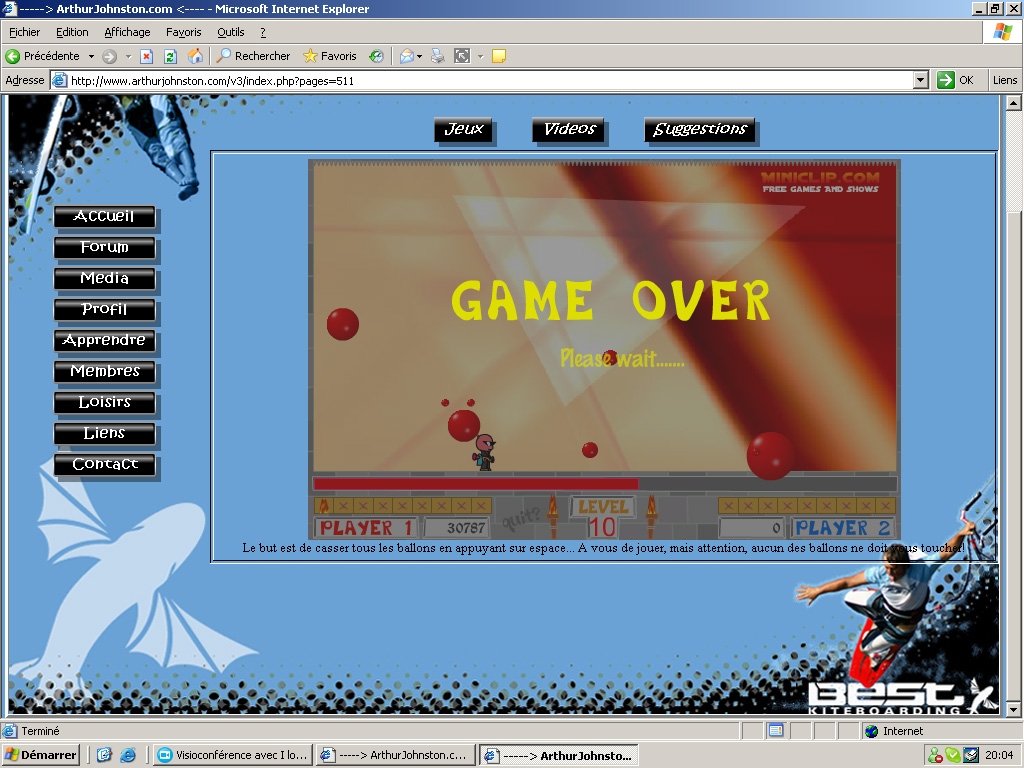Click the Stop loading icon

click(x=146, y=56)
